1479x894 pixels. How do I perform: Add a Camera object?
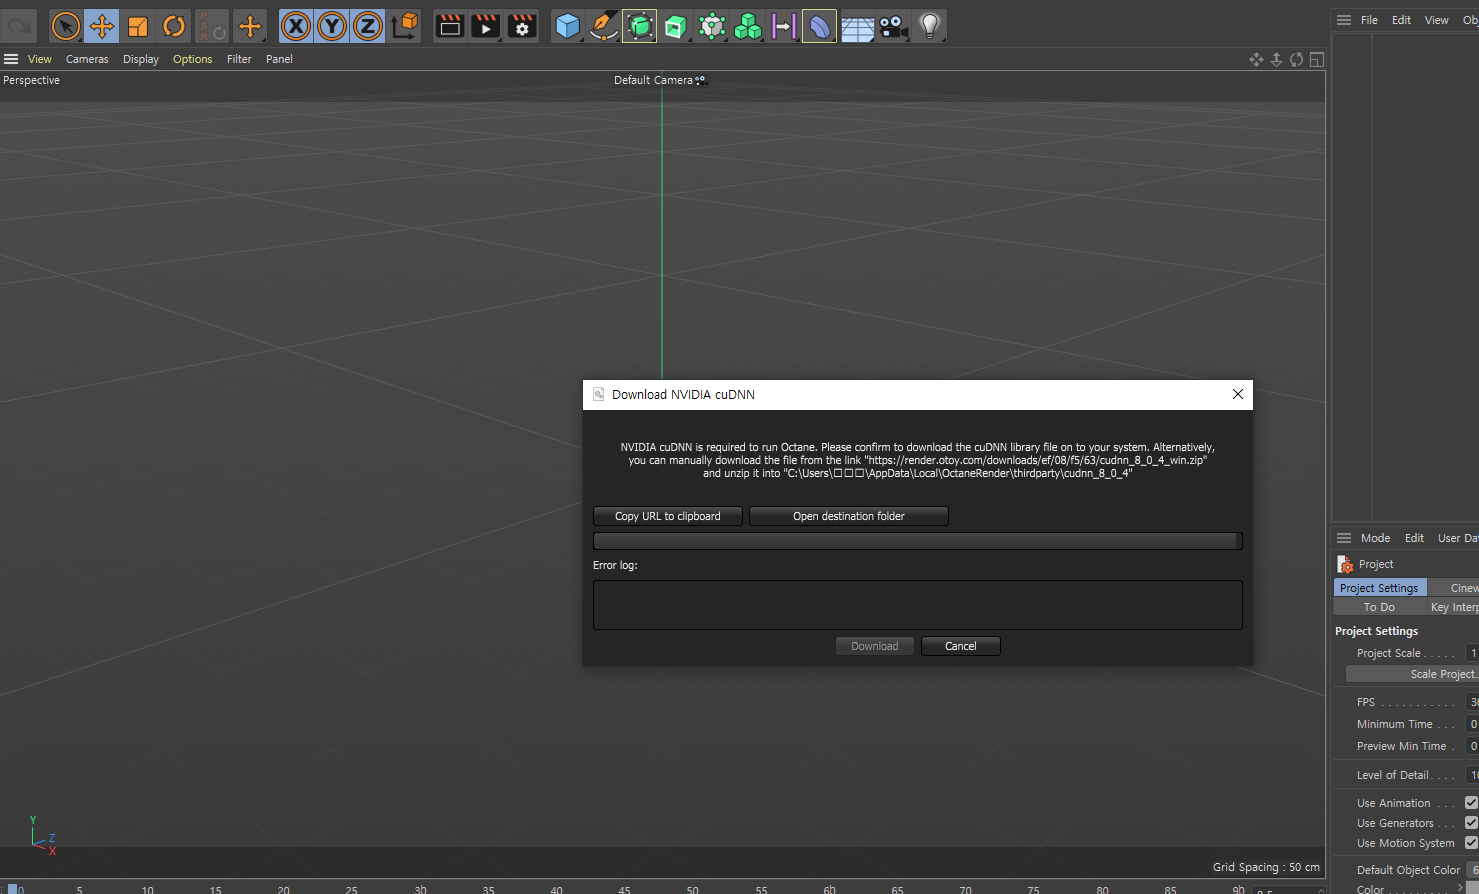(x=893, y=26)
